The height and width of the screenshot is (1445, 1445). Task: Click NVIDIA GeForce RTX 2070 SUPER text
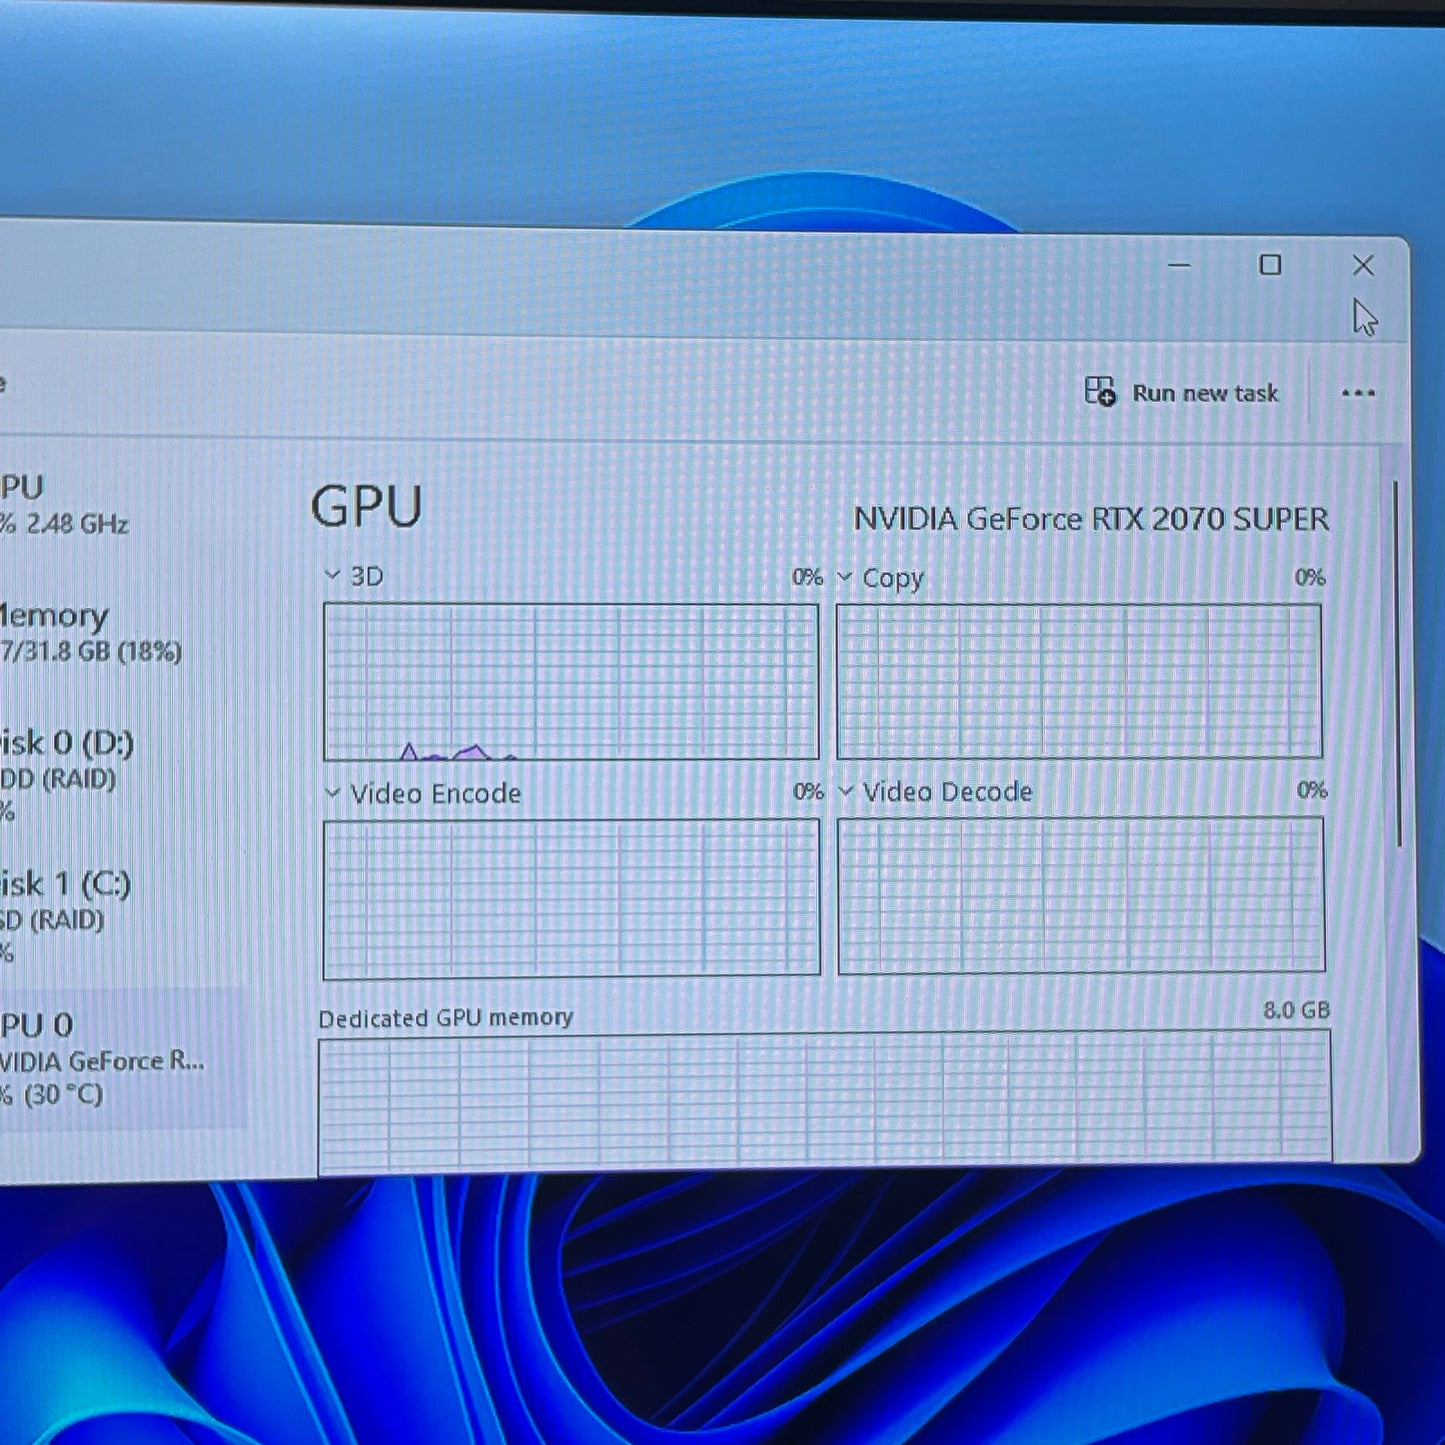1091,519
